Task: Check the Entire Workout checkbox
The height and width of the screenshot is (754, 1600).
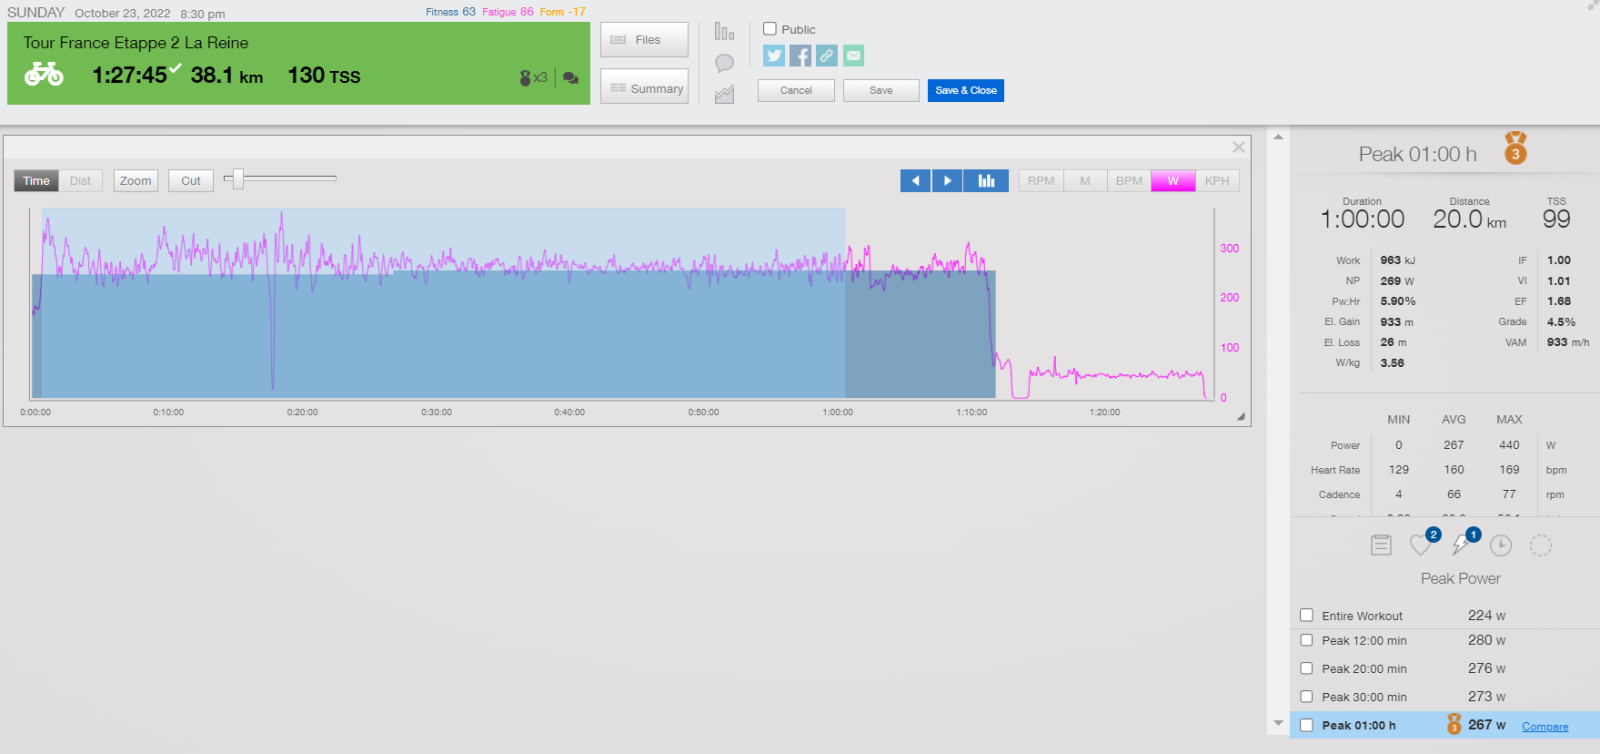Action: (x=1306, y=615)
